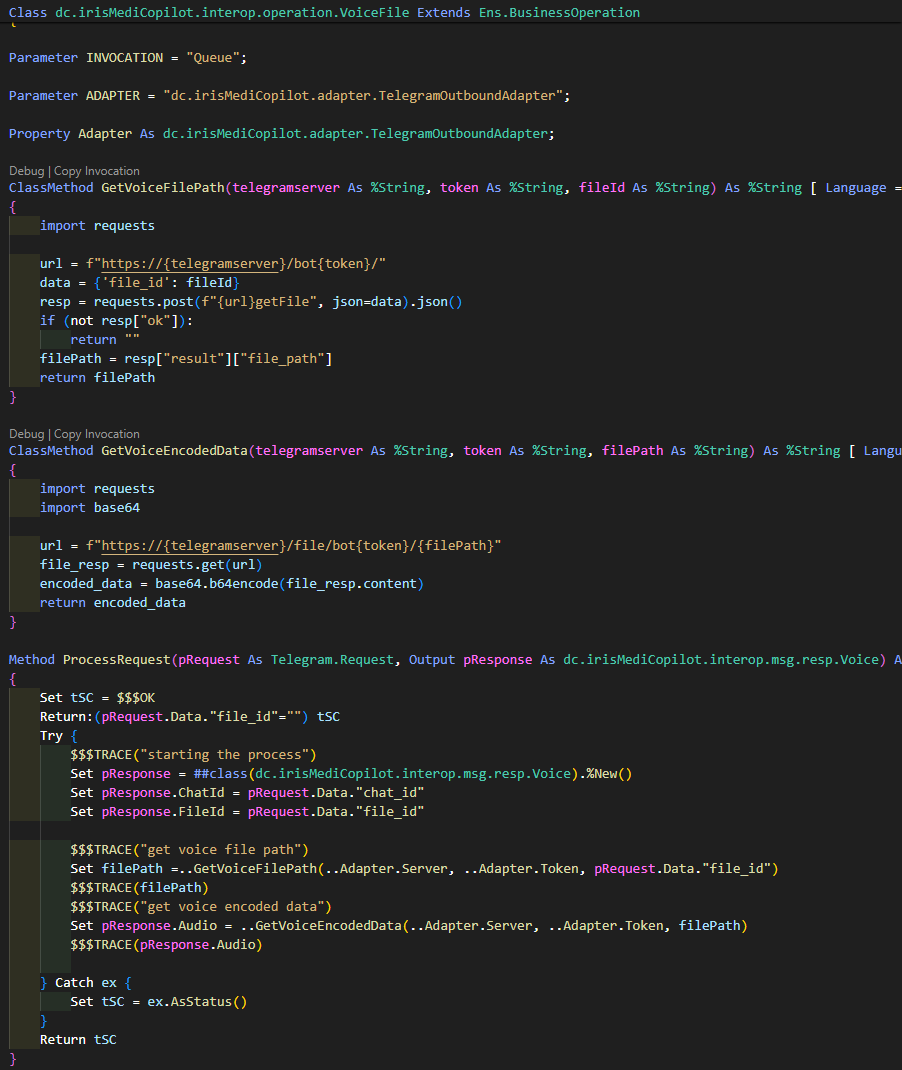This screenshot has width=902, height=1070.
Task: Click the "chat_id" string
Action: click(x=390, y=793)
